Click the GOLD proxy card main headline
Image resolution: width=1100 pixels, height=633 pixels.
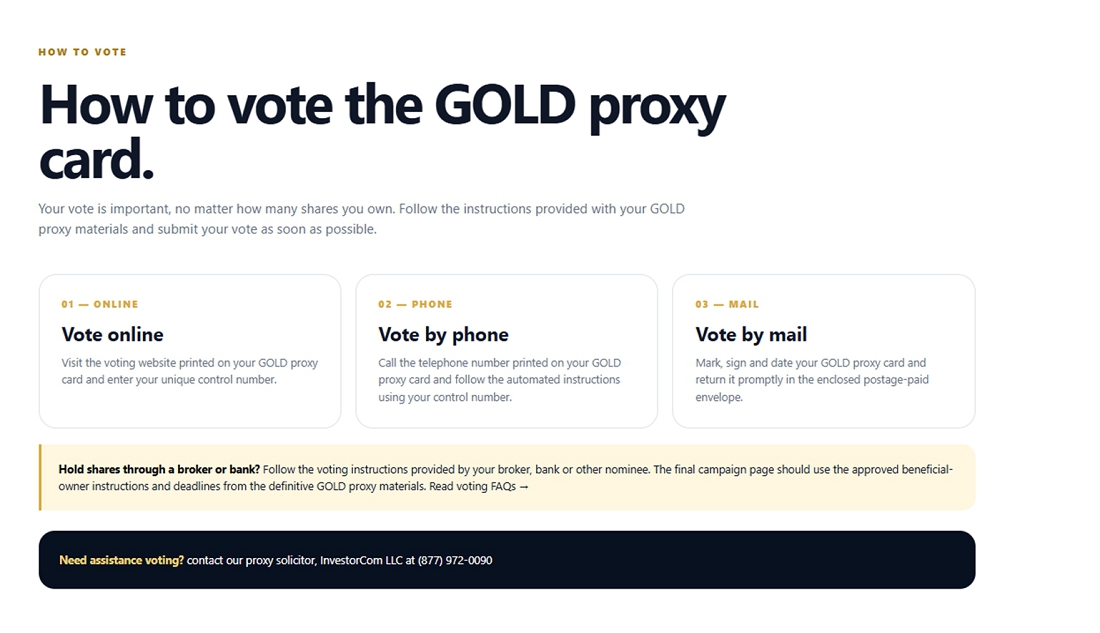[382, 131]
